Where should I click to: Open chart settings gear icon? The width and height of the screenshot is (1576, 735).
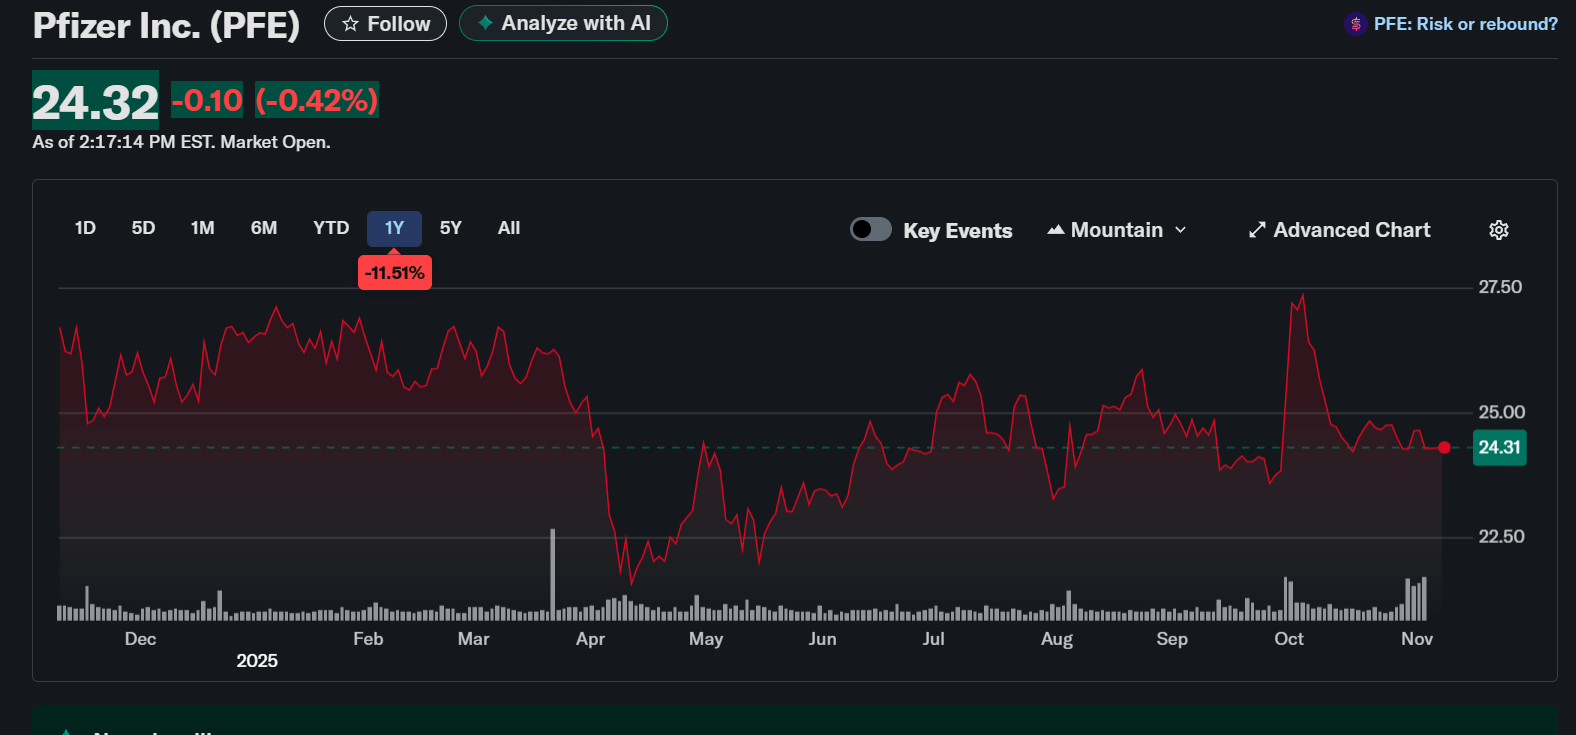pyautogui.click(x=1498, y=230)
